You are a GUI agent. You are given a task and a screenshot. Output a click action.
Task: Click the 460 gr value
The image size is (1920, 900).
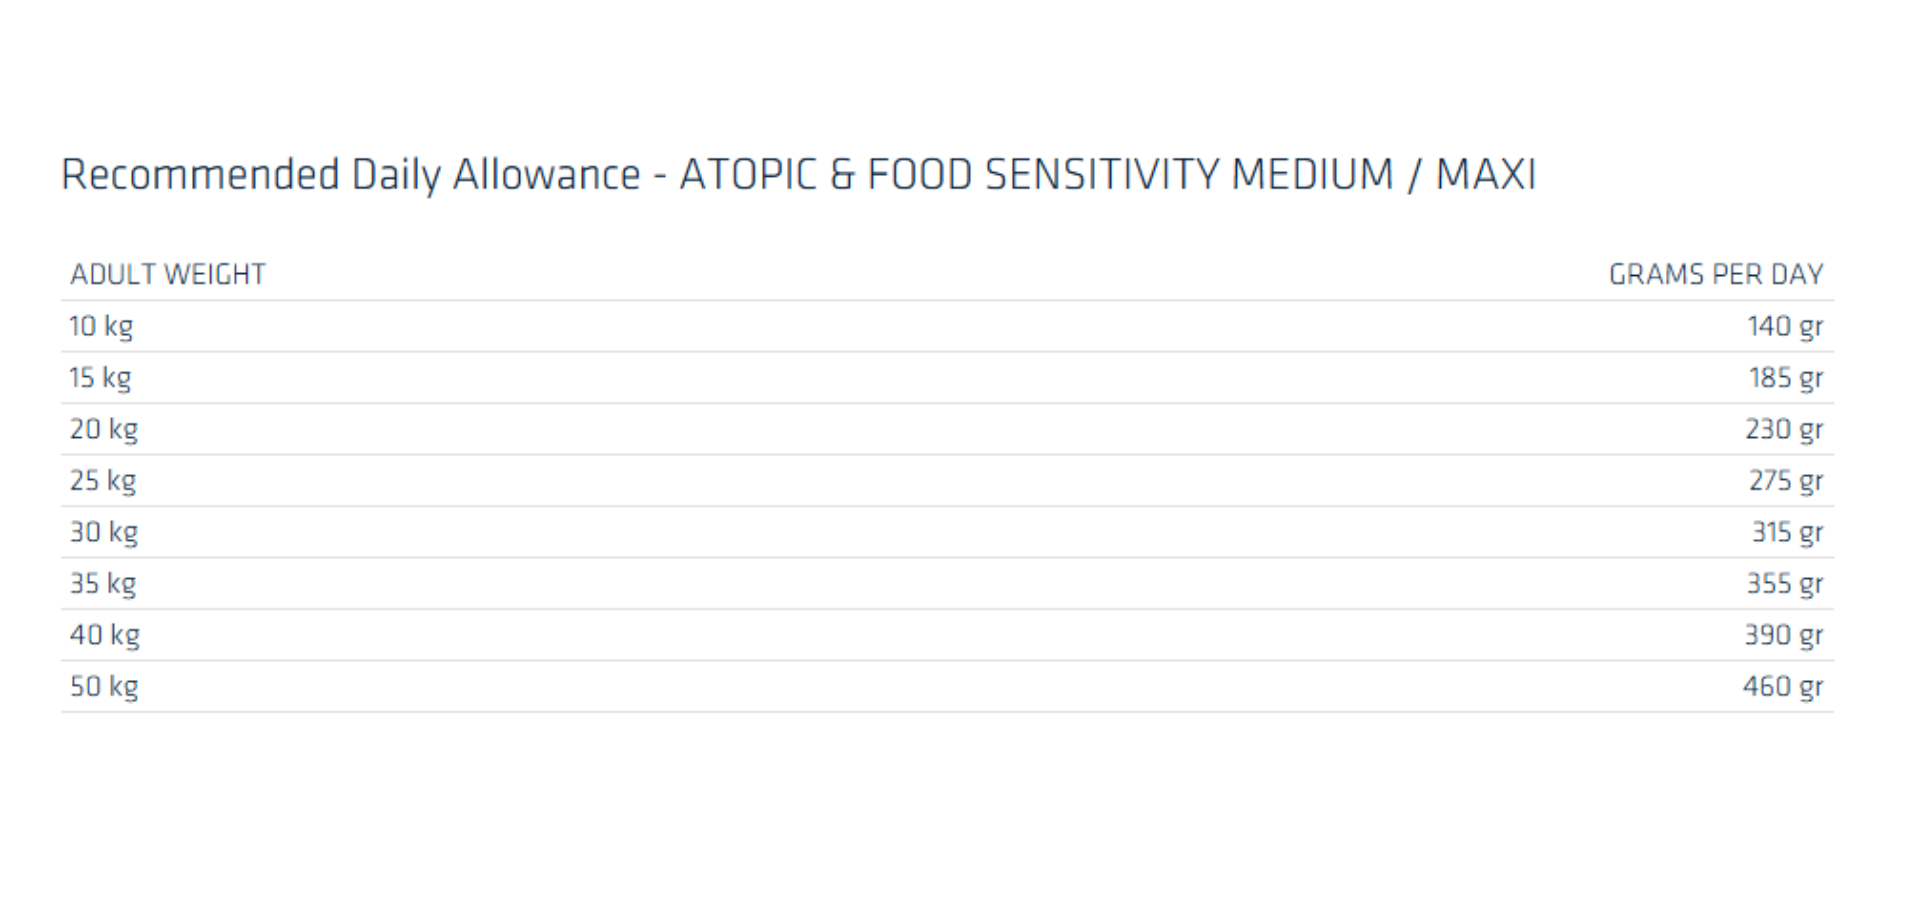pyautogui.click(x=1783, y=687)
